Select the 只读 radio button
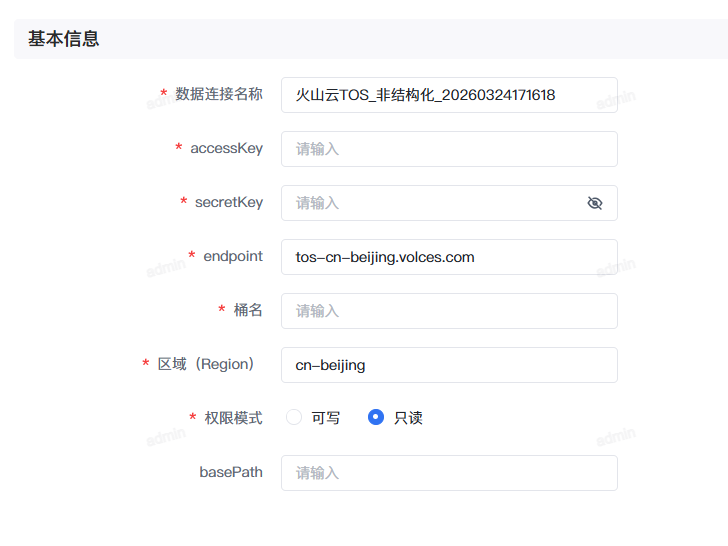This screenshot has height=546, width=728. point(376,417)
